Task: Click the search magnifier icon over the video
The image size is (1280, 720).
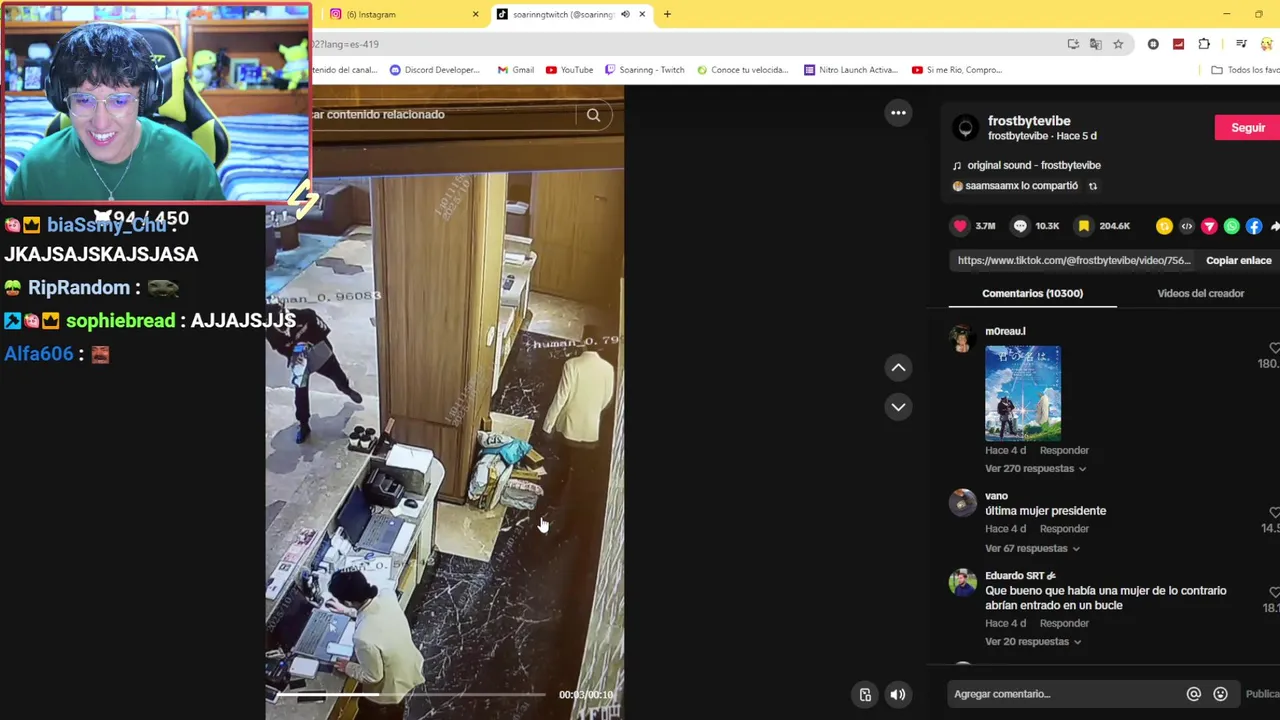Action: (593, 115)
